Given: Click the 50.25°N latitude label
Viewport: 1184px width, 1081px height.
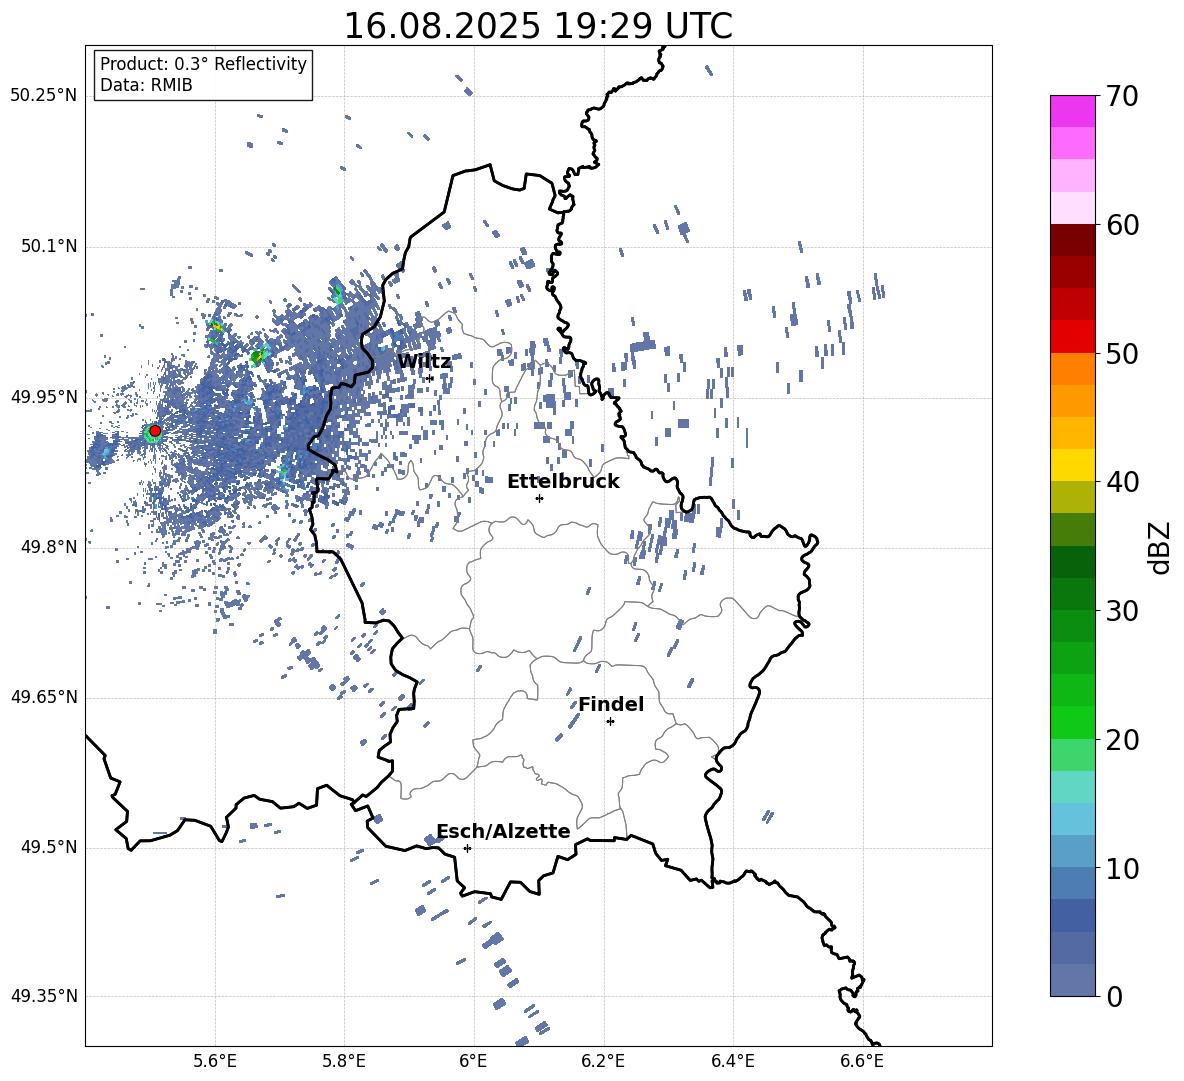Looking at the screenshot, I should point(44,96).
